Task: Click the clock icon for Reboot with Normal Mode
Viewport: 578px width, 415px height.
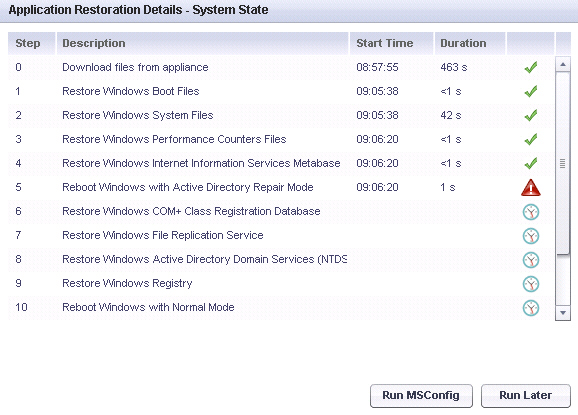Action: [531, 308]
